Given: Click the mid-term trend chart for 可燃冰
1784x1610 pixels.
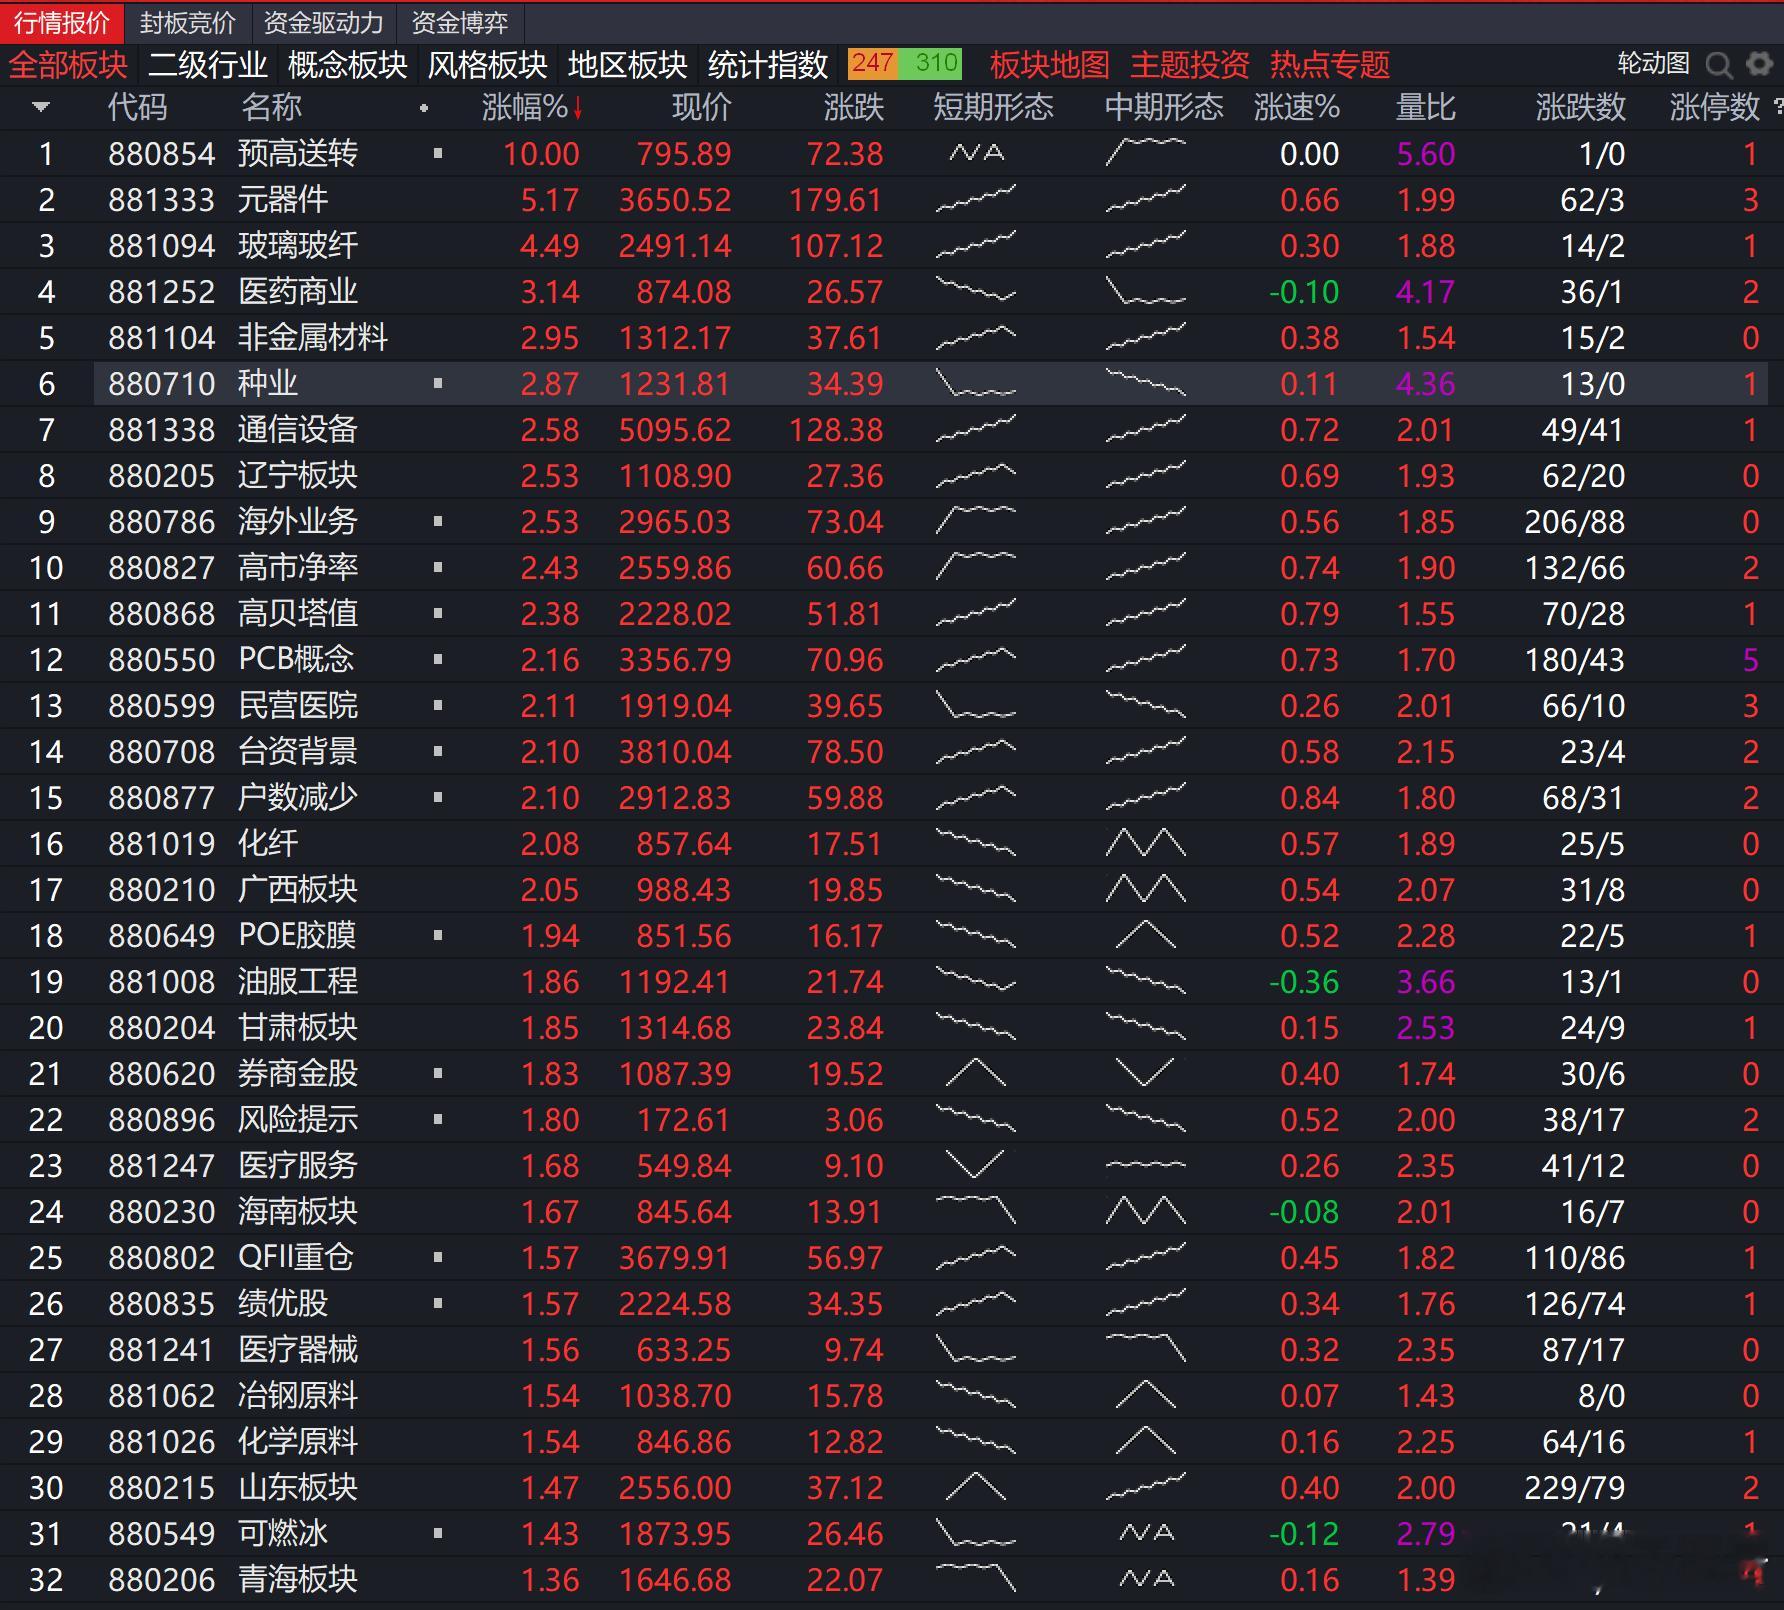Looking at the screenshot, I should [1146, 1533].
